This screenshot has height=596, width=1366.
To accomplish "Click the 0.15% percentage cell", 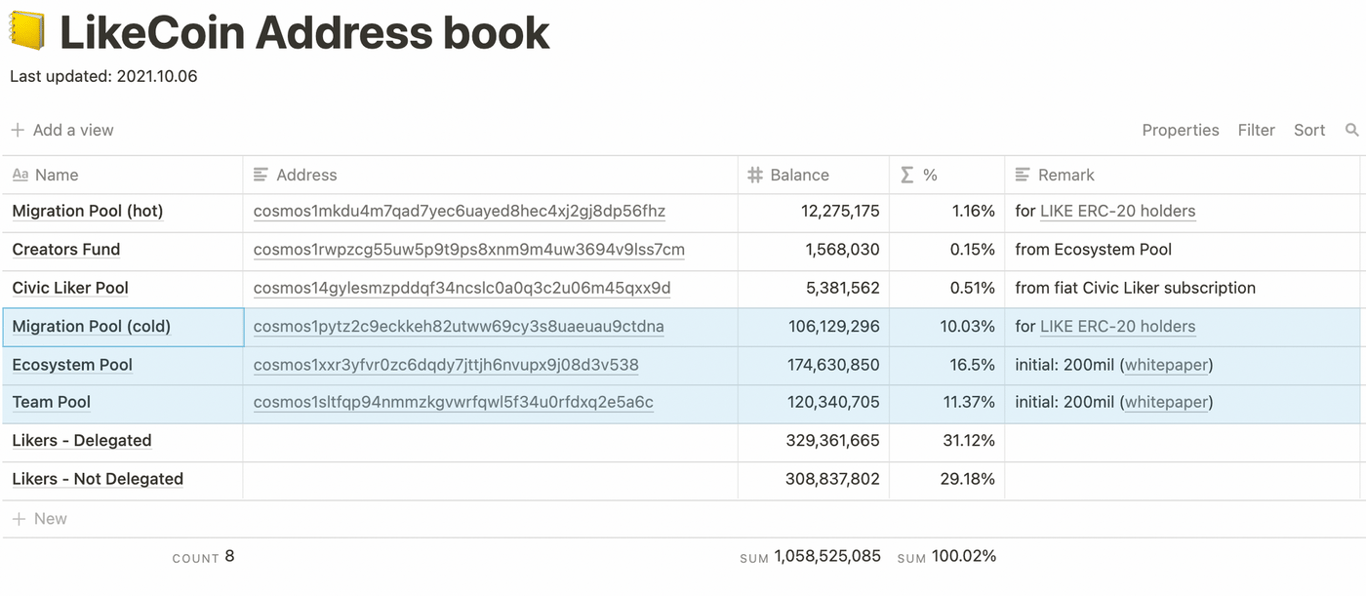I will (x=947, y=249).
